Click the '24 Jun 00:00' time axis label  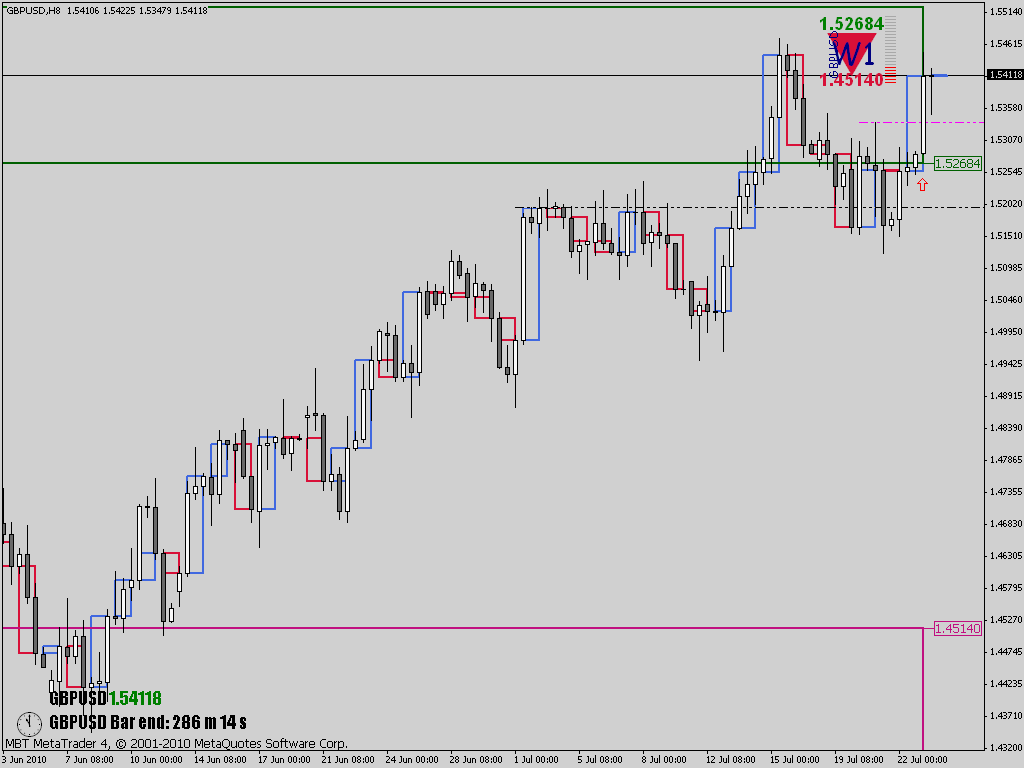(x=412, y=760)
